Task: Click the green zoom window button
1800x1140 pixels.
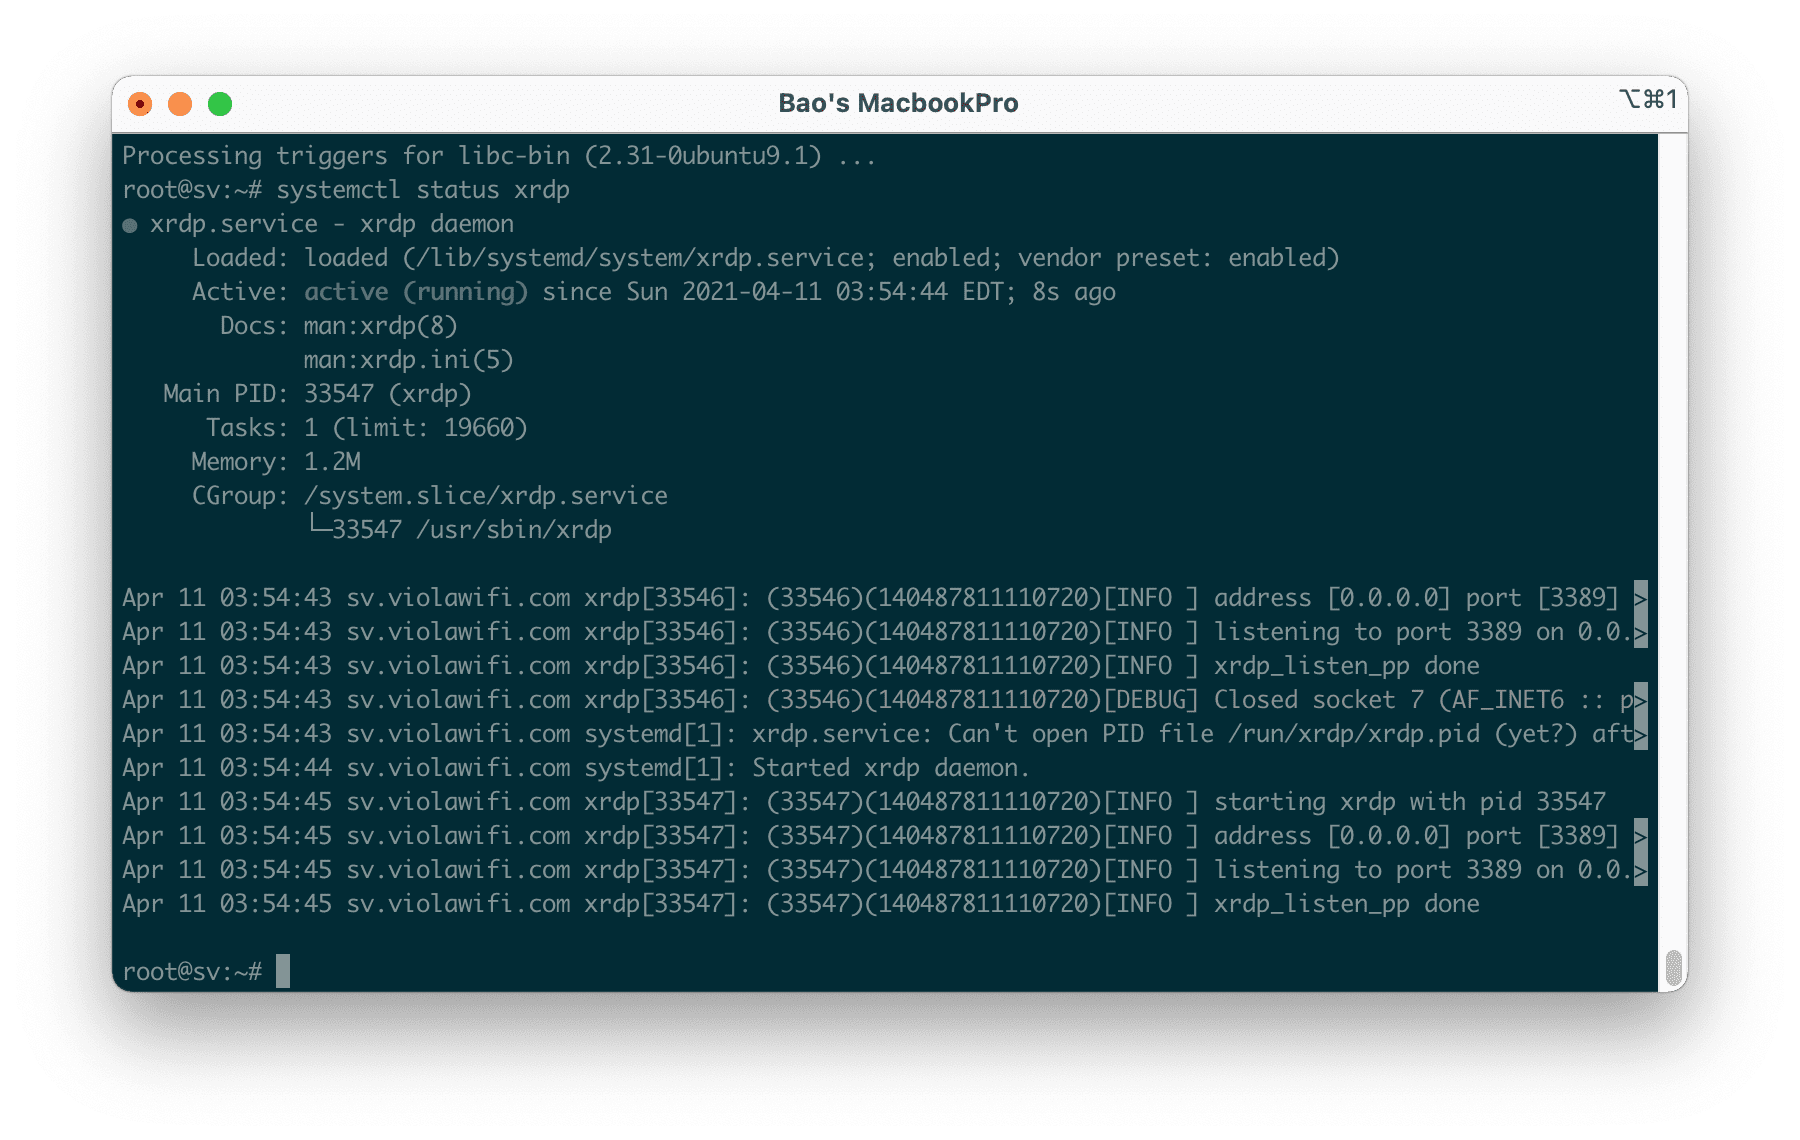Action: (220, 104)
